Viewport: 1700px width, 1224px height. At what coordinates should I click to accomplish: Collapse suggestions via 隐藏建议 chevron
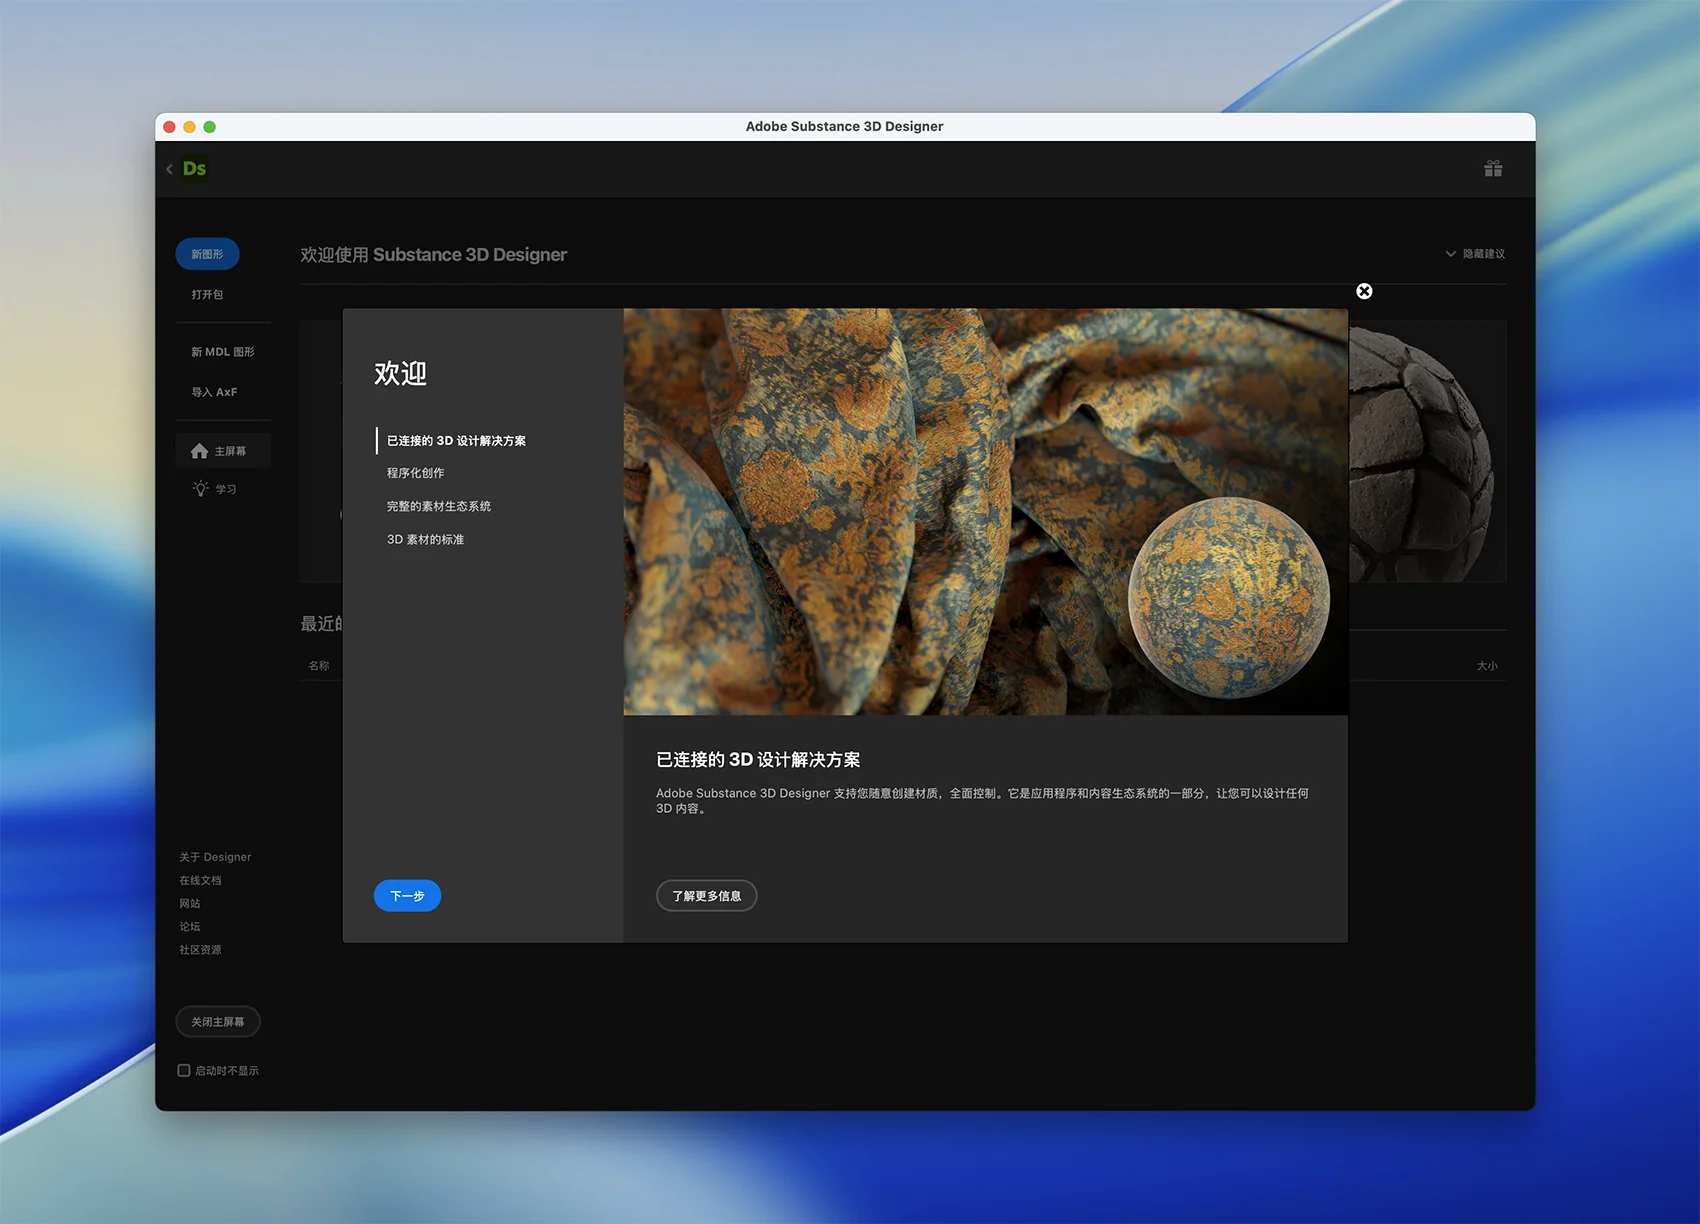pyautogui.click(x=1450, y=254)
